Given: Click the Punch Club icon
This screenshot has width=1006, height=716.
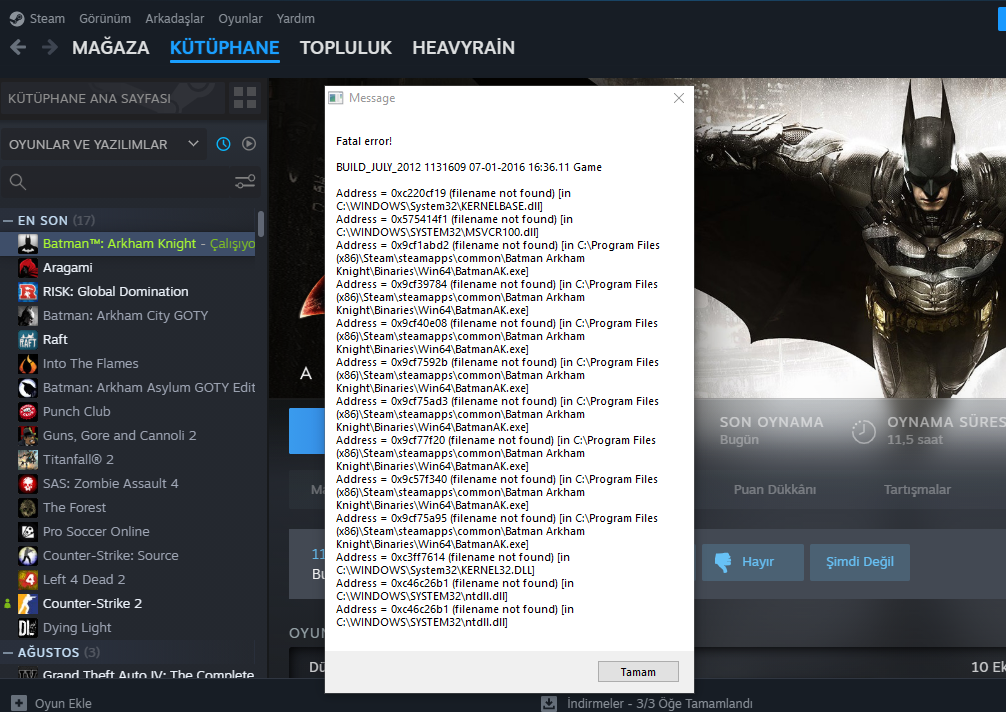Looking at the screenshot, I should pos(28,412).
